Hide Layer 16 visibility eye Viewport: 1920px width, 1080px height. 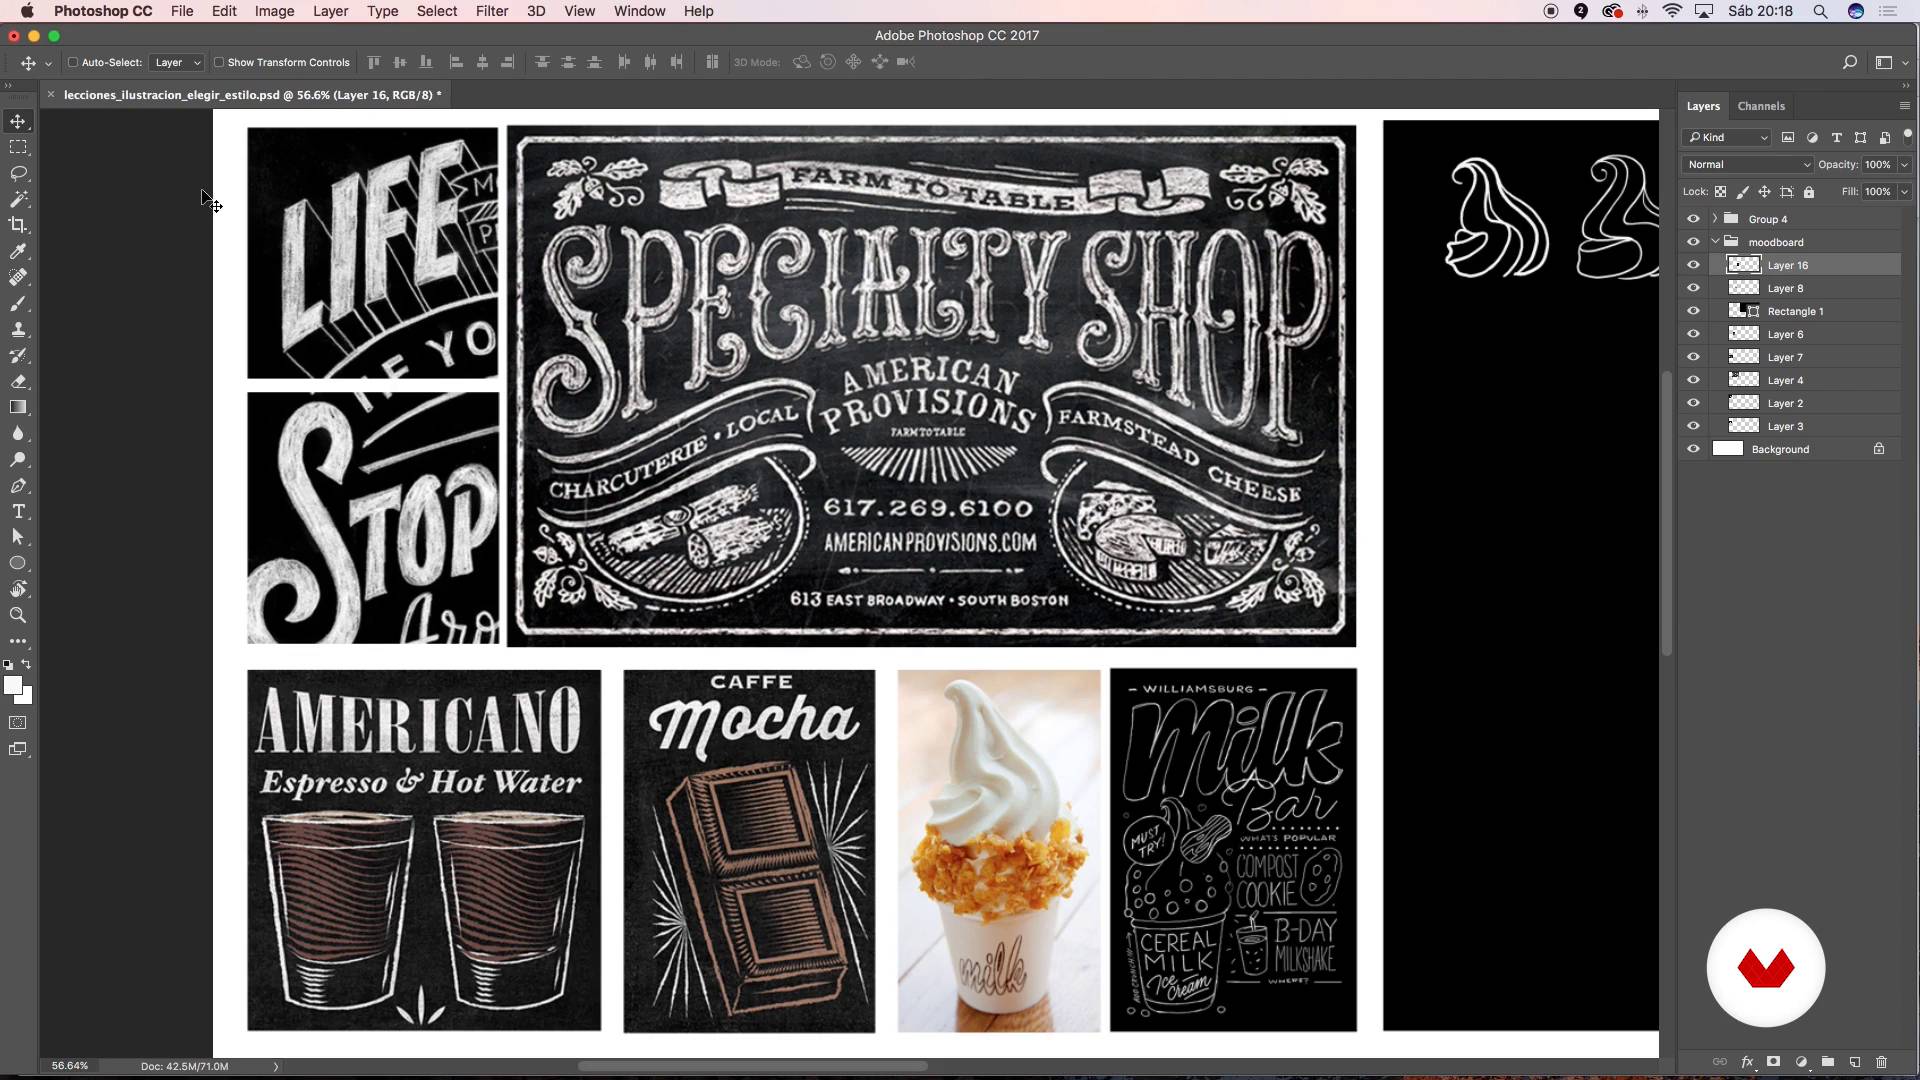1693,265
